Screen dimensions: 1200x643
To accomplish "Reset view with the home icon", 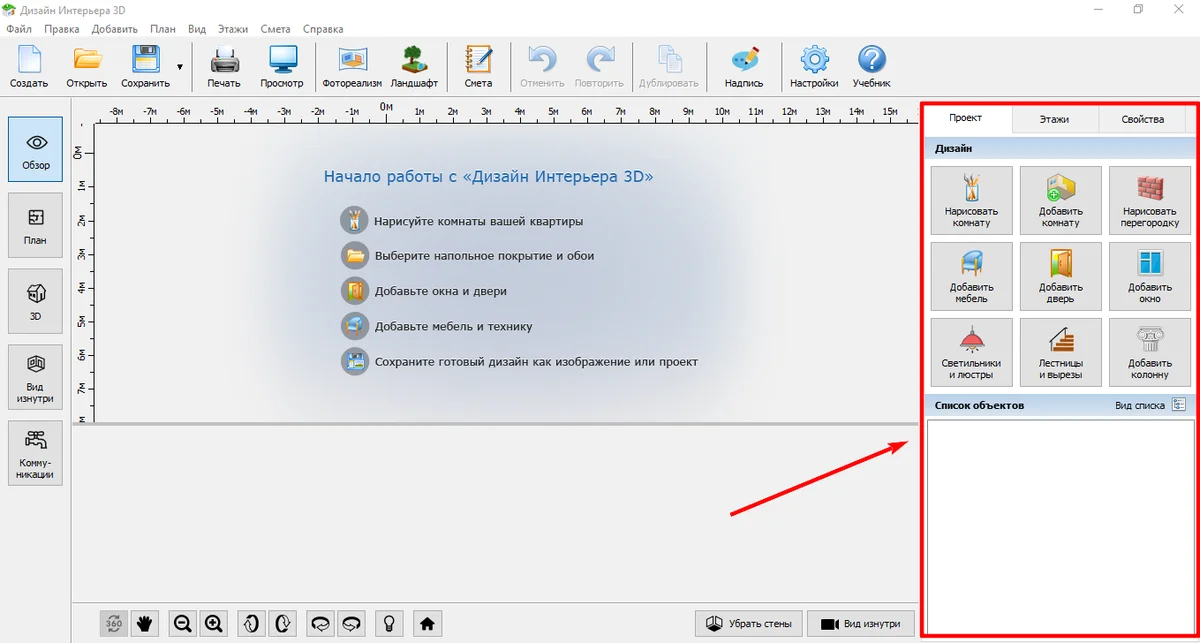I will click(427, 623).
